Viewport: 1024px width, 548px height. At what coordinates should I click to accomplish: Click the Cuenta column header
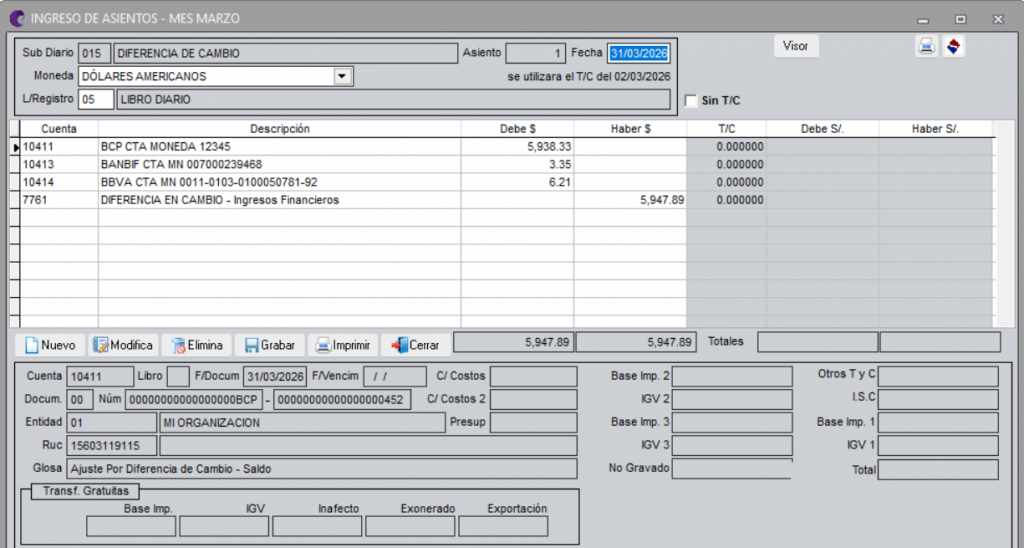tap(59, 129)
